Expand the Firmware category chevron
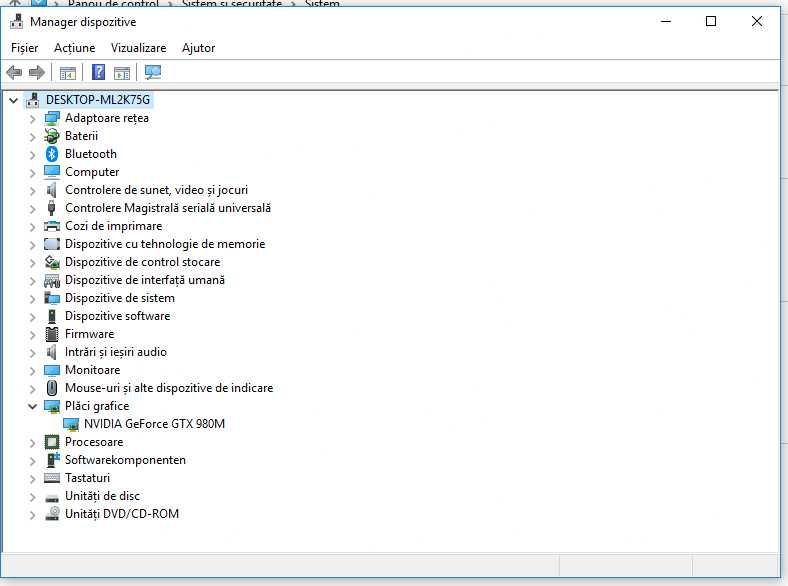The width and height of the screenshot is (788, 586). click(33, 335)
